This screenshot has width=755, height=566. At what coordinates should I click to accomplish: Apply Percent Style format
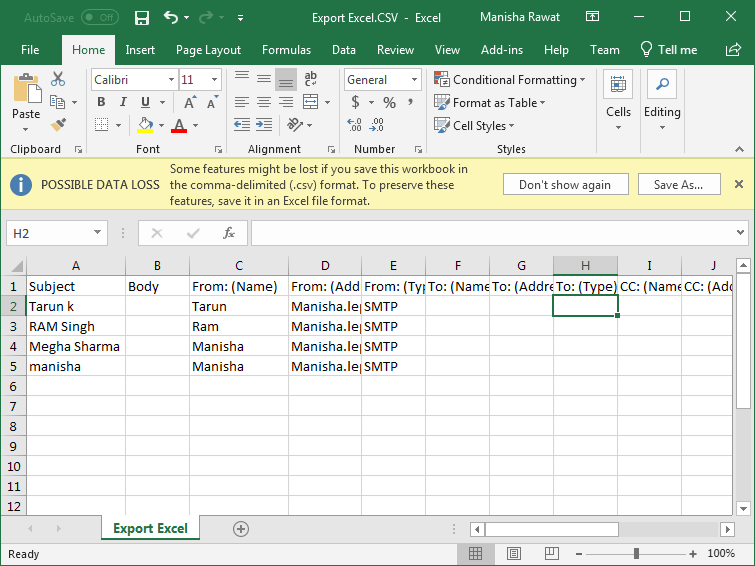tap(390, 102)
